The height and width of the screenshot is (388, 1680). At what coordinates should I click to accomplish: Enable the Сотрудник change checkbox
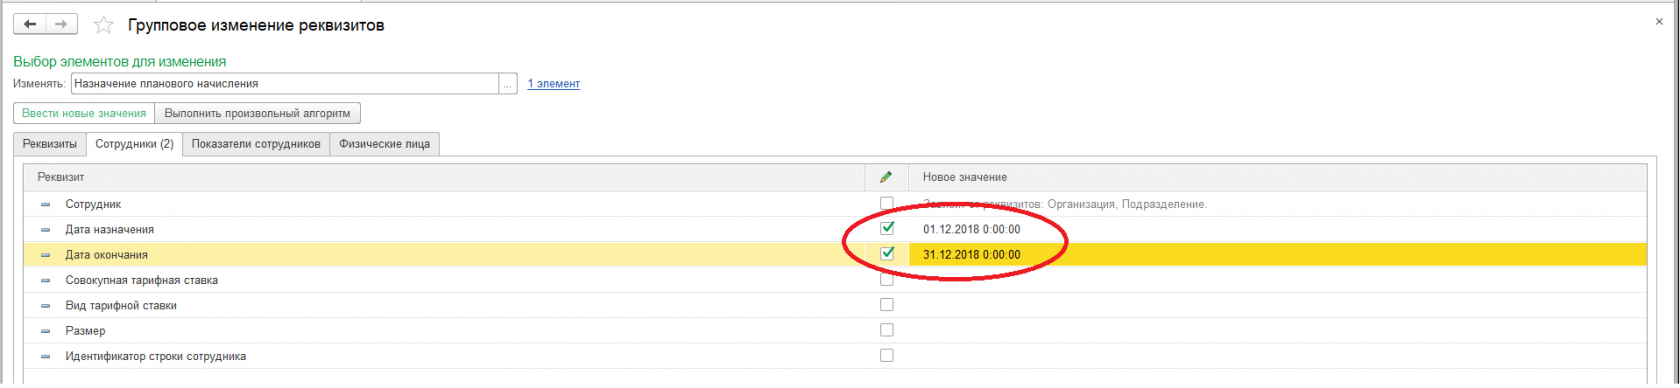click(x=886, y=203)
